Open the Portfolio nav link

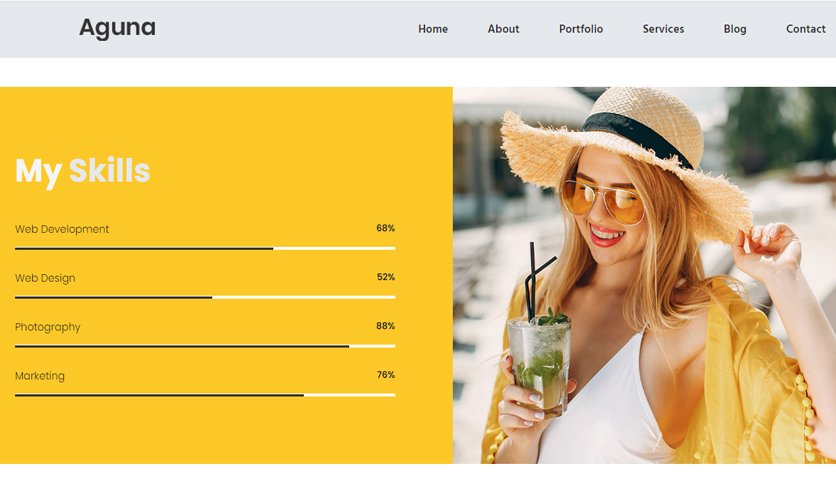pyautogui.click(x=581, y=29)
